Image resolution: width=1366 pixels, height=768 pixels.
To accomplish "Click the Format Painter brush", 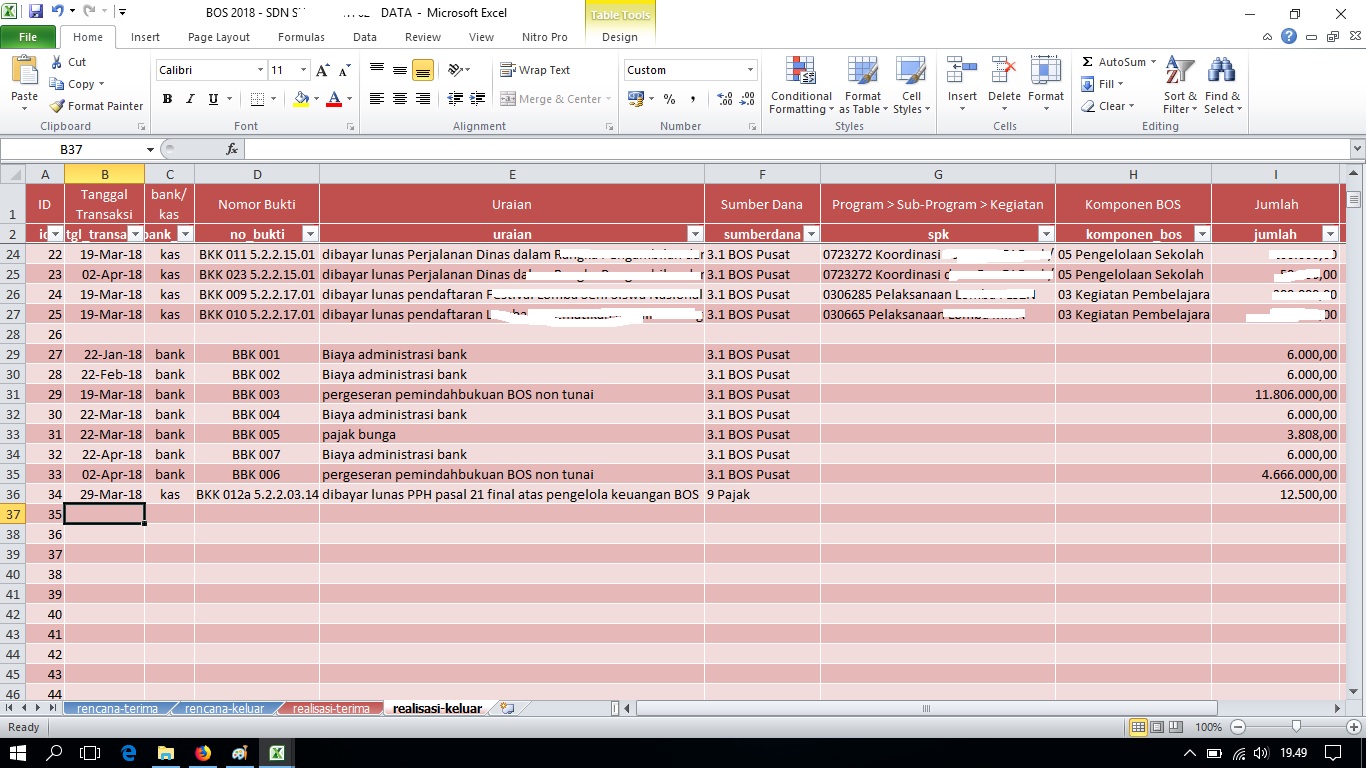I will (97, 106).
